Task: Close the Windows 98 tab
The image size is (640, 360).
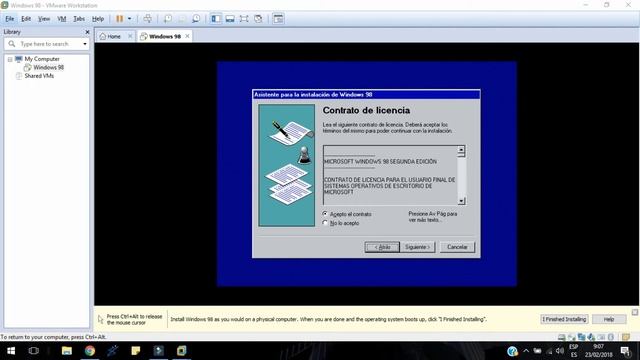Action: pyautogui.click(x=187, y=36)
